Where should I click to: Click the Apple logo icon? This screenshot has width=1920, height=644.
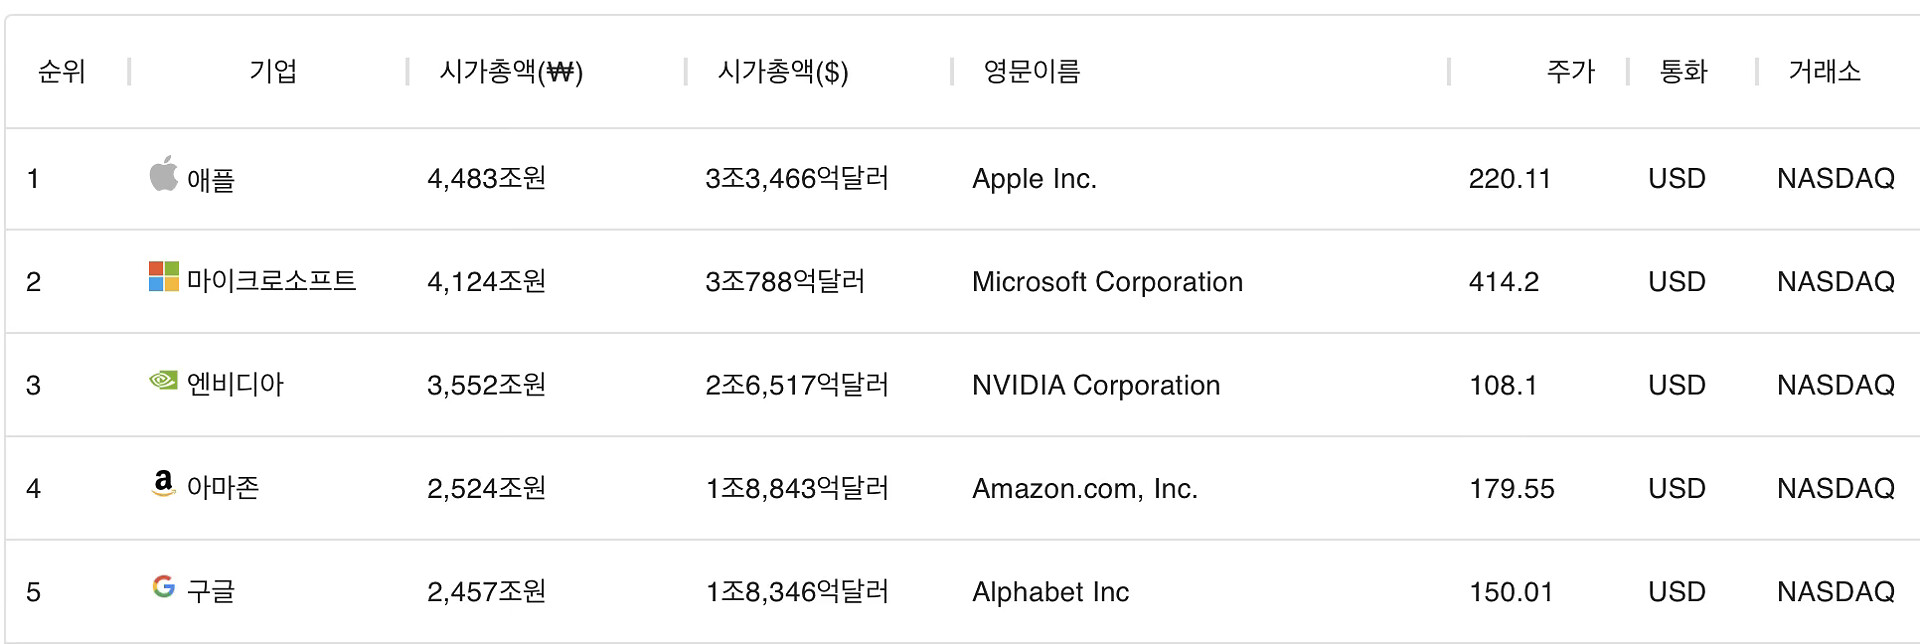163,174
